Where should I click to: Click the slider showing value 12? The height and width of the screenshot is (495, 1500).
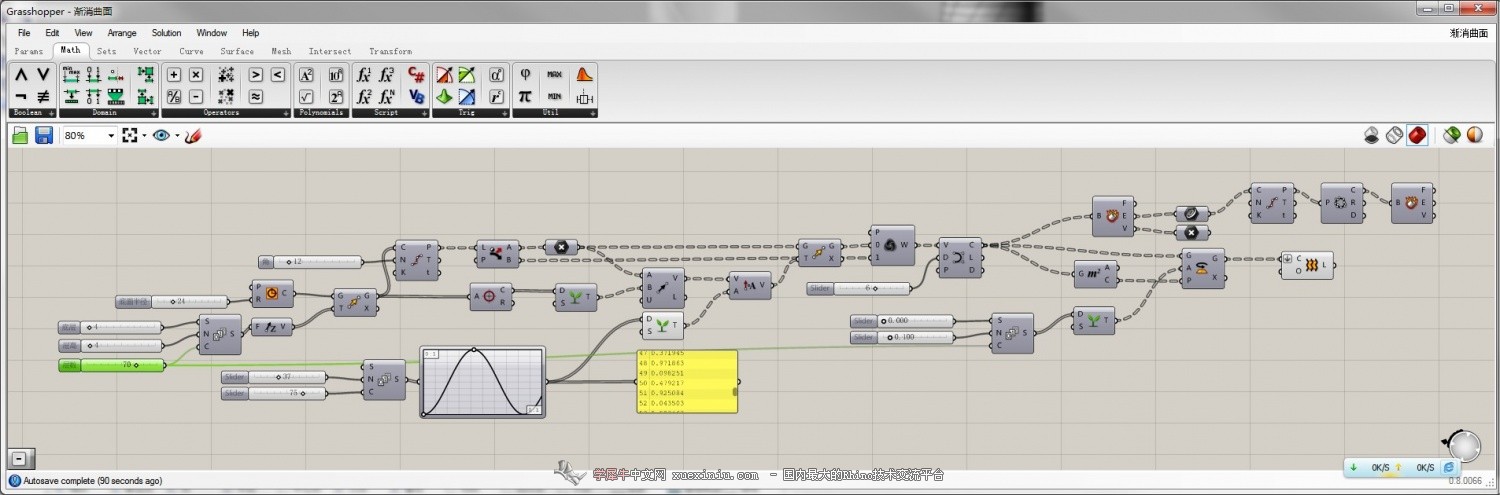(310, 262)
